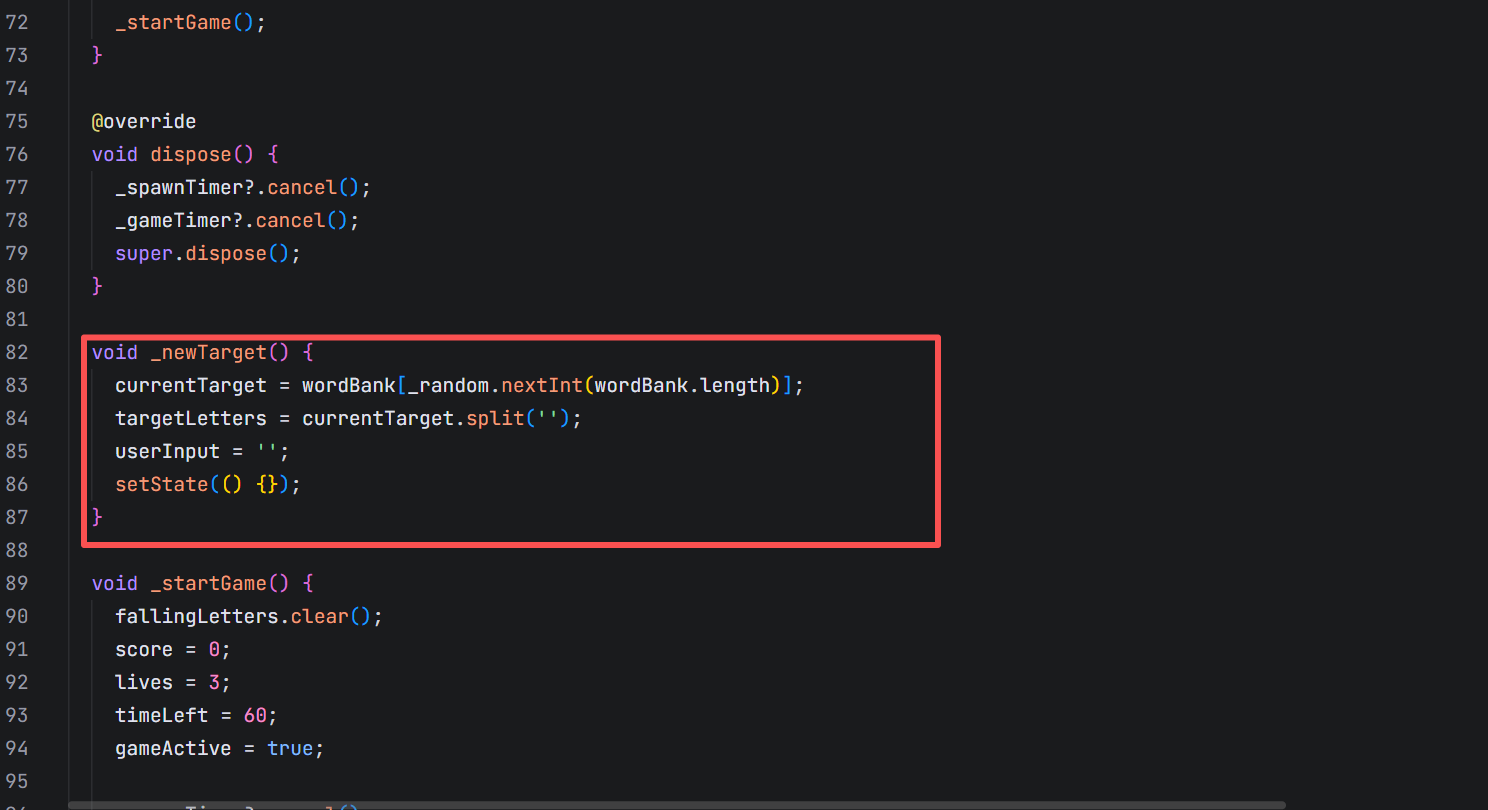Click targetLetters on line 84
The image size is (1488, 810).
(191, 418)
